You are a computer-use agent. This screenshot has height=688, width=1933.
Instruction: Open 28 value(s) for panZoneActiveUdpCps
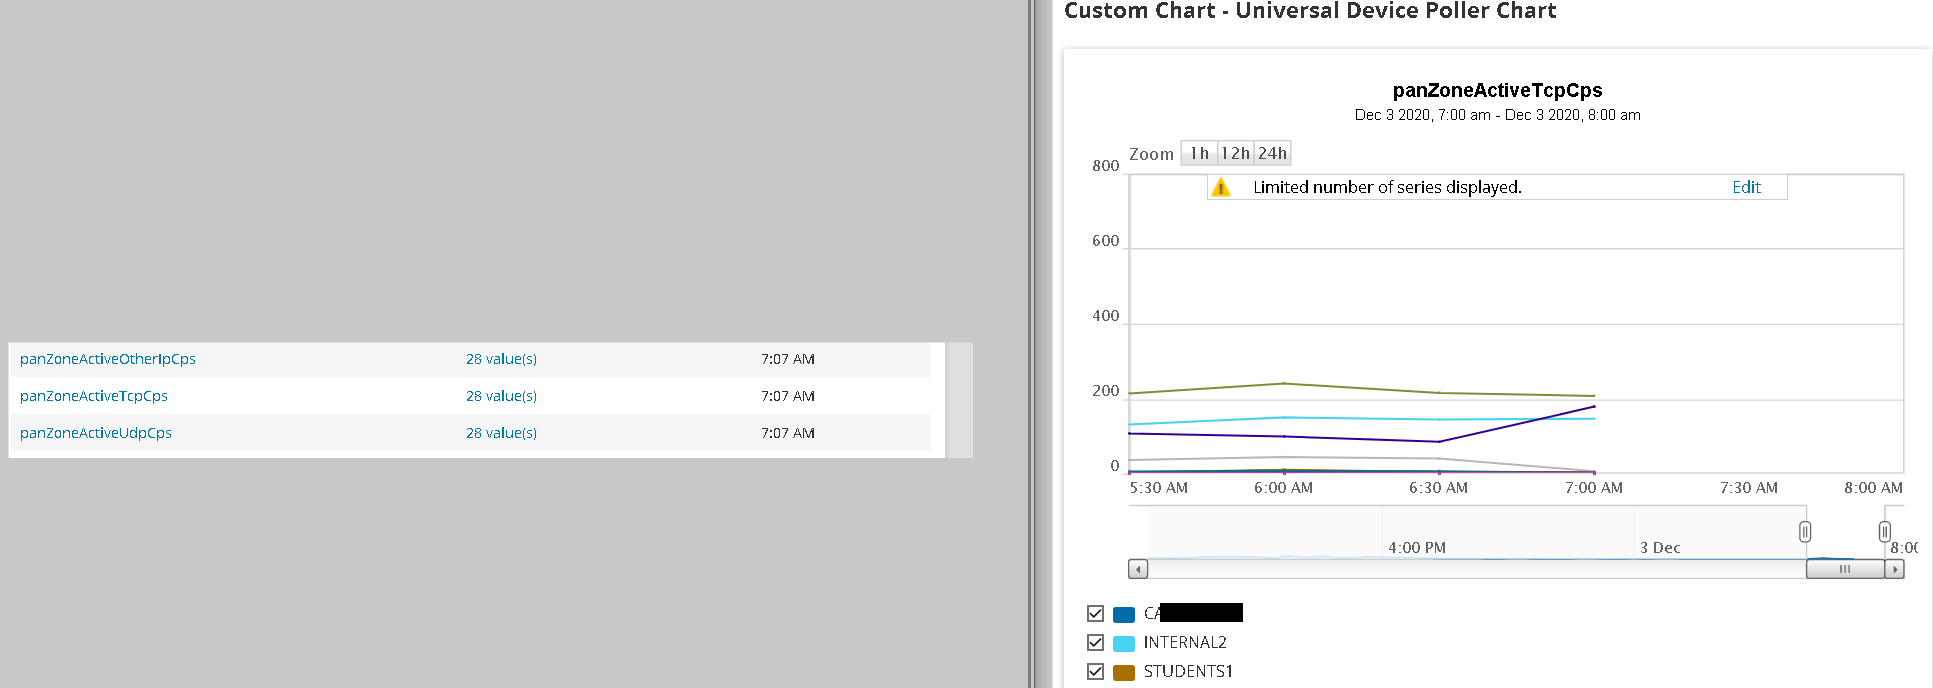click(x=501, y=433)
